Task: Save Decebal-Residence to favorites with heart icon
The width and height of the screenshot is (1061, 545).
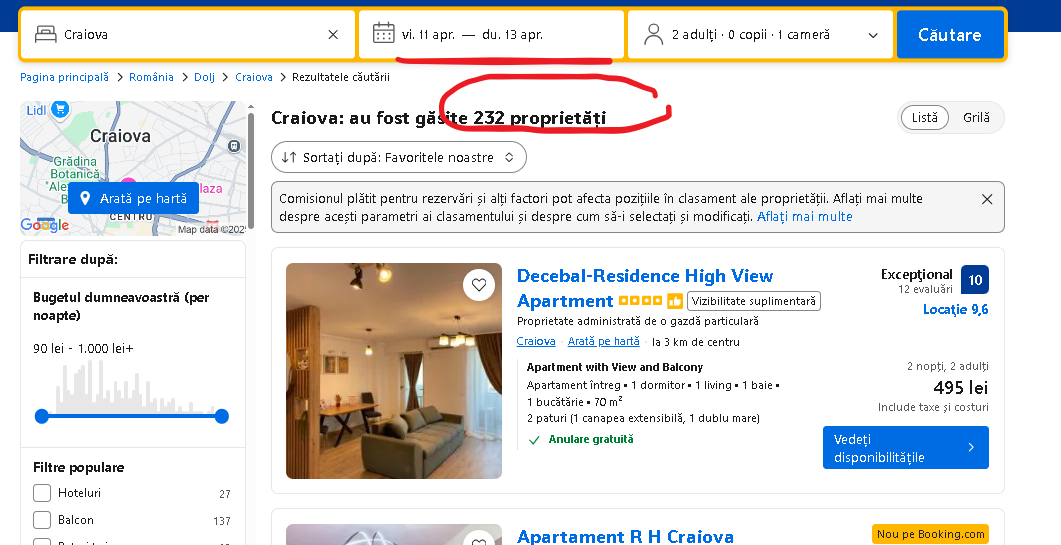Action: tap(479, 285)
